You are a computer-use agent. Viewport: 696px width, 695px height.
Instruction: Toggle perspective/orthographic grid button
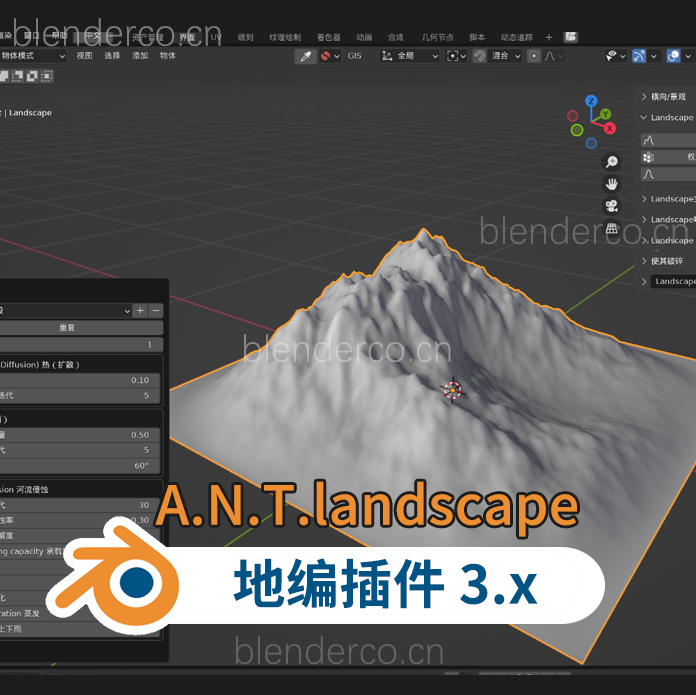click(612, 229)
